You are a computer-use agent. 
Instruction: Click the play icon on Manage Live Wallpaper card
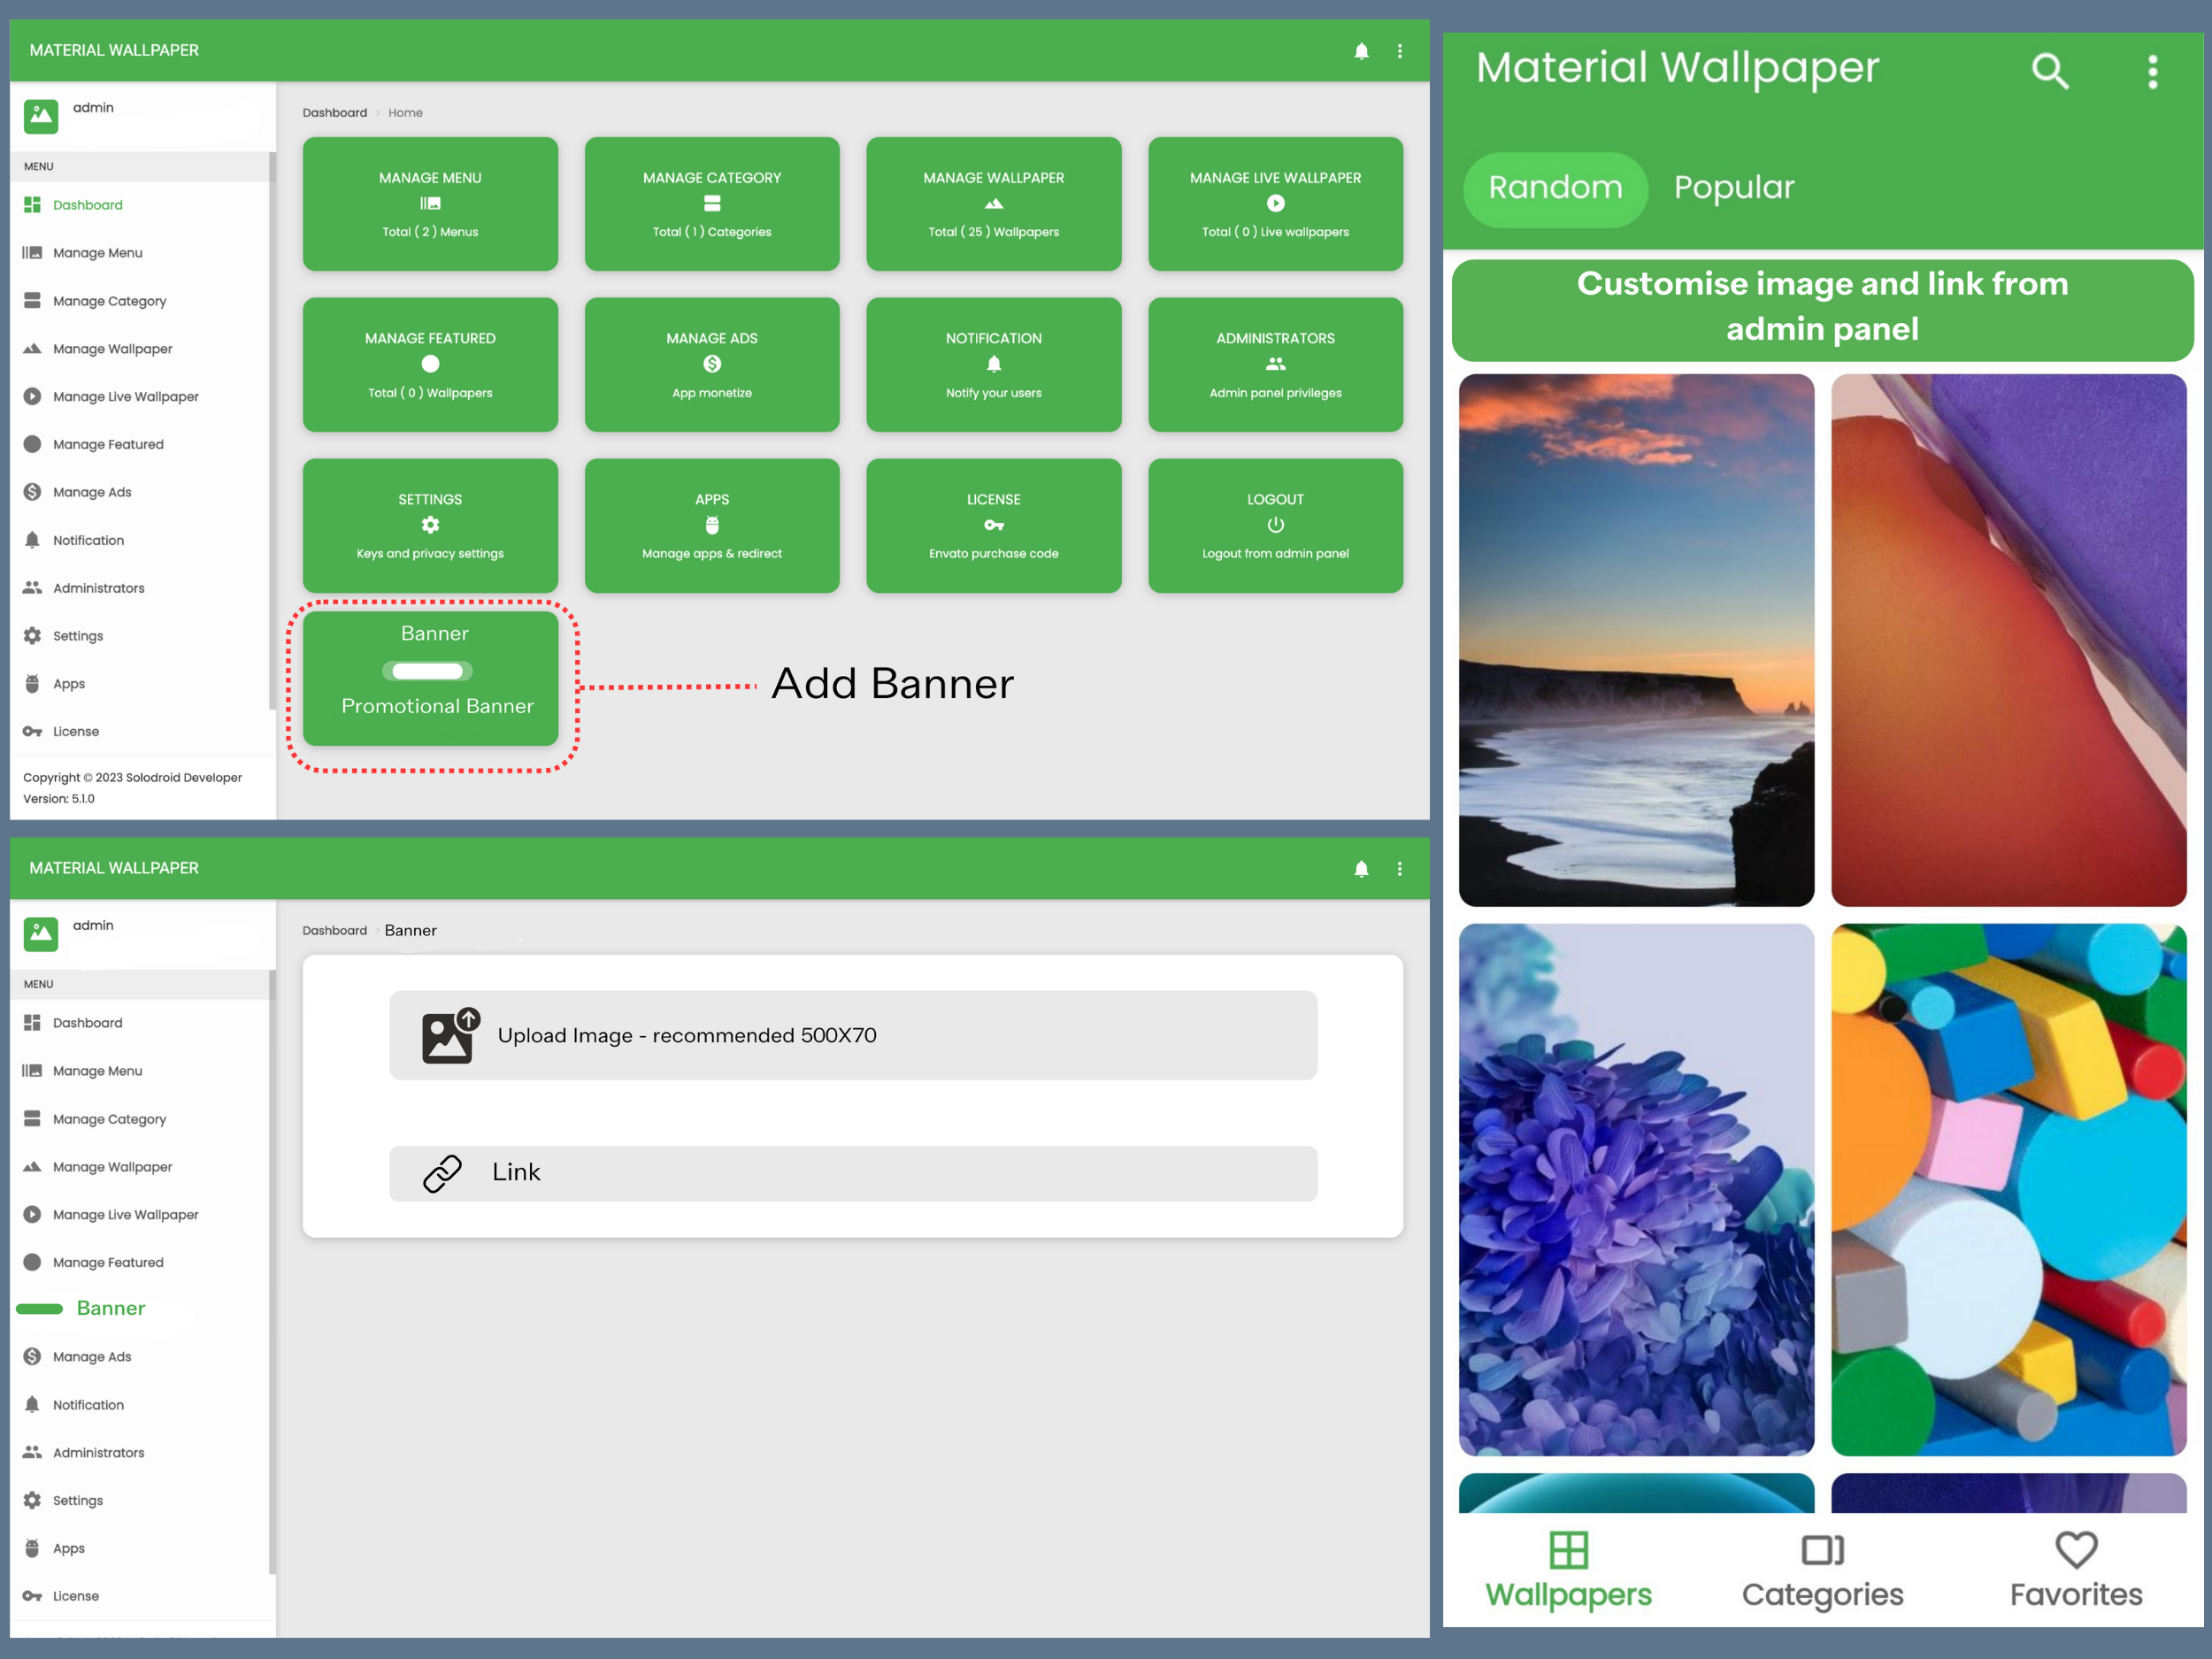point(1275,203)
